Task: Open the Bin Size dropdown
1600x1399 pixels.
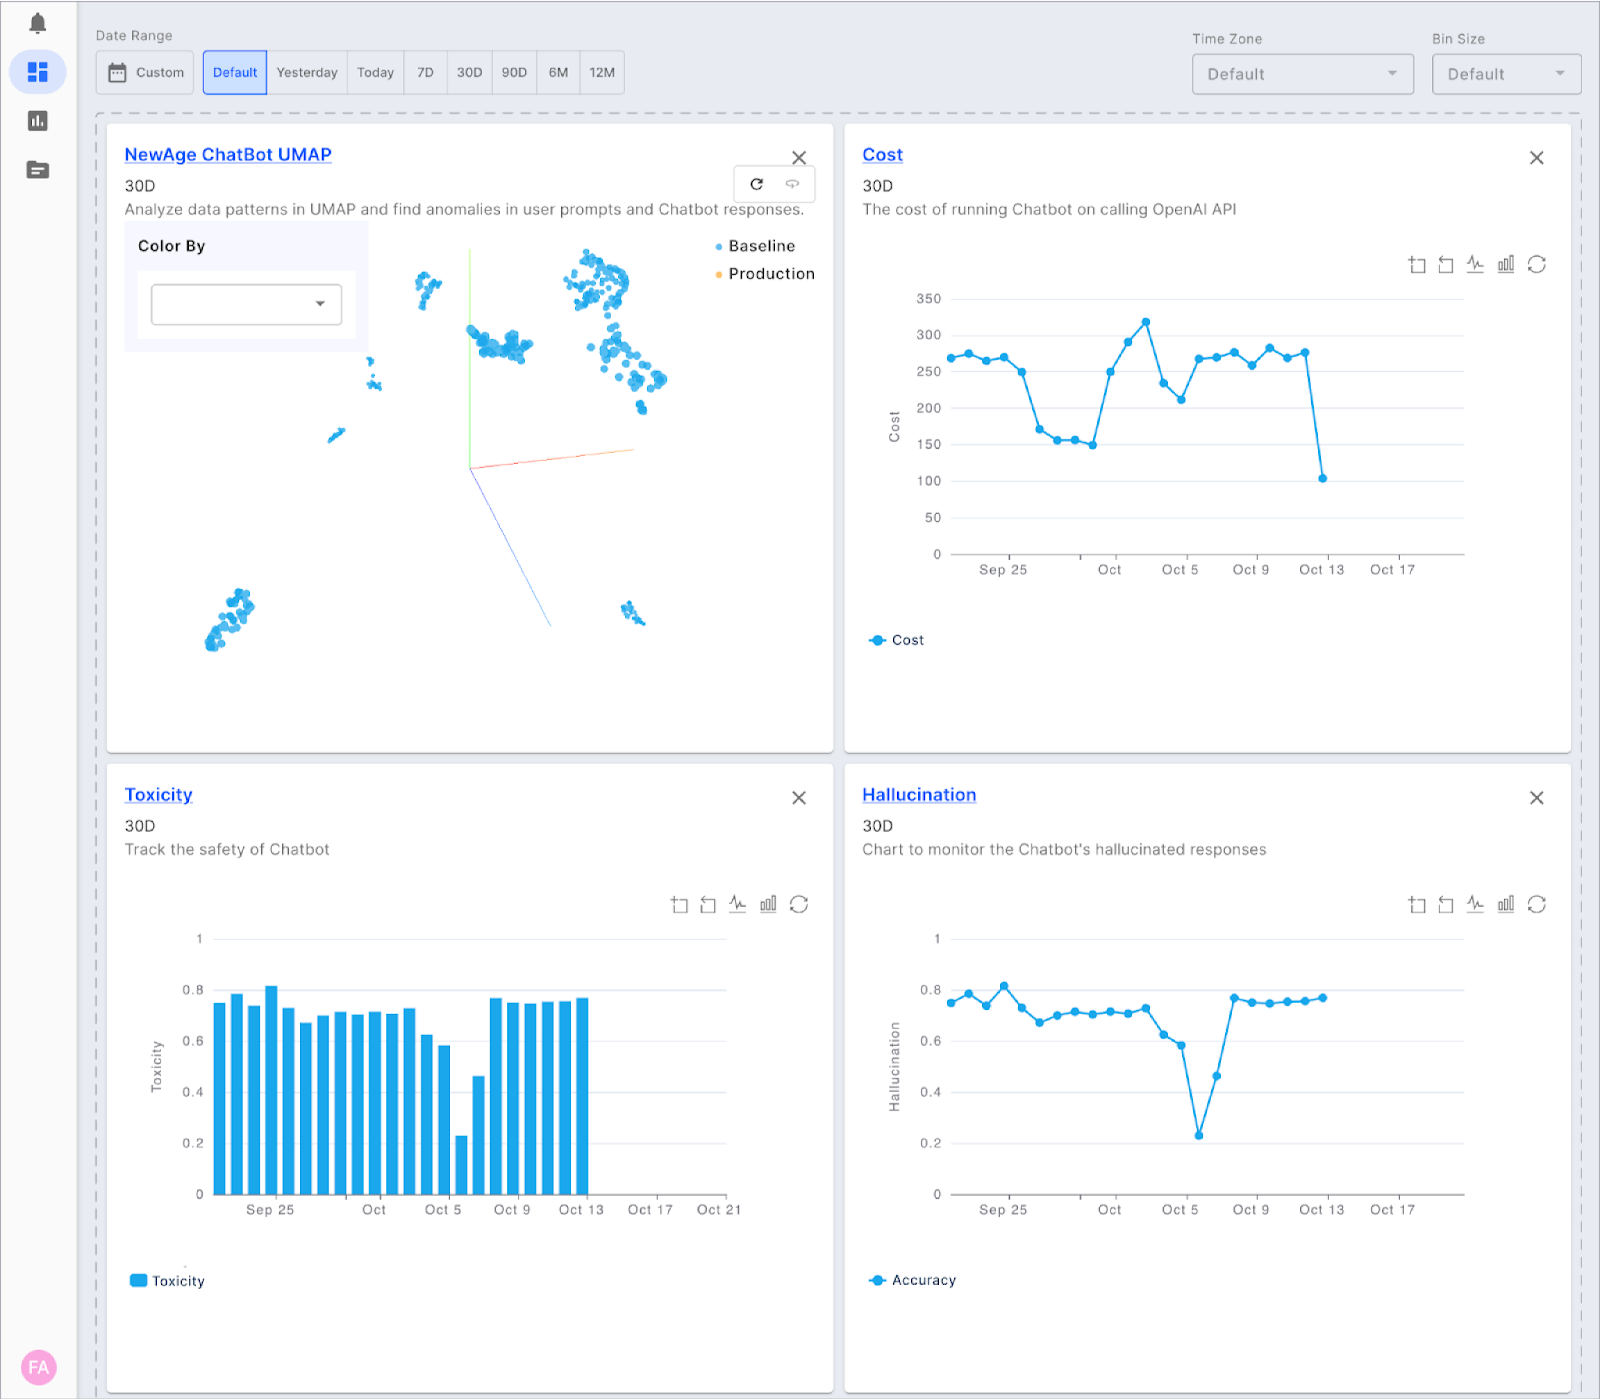Action: (x=1506, y=73)
